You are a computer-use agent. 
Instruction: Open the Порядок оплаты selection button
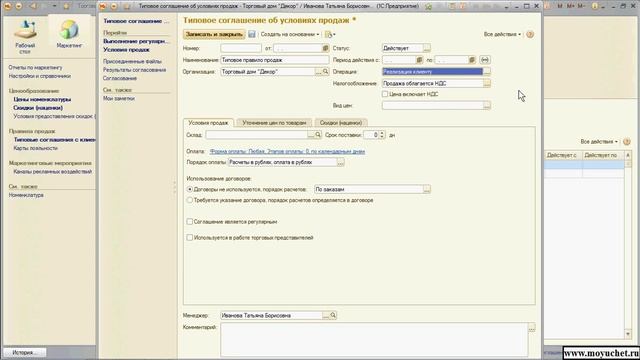click(340, 162)
